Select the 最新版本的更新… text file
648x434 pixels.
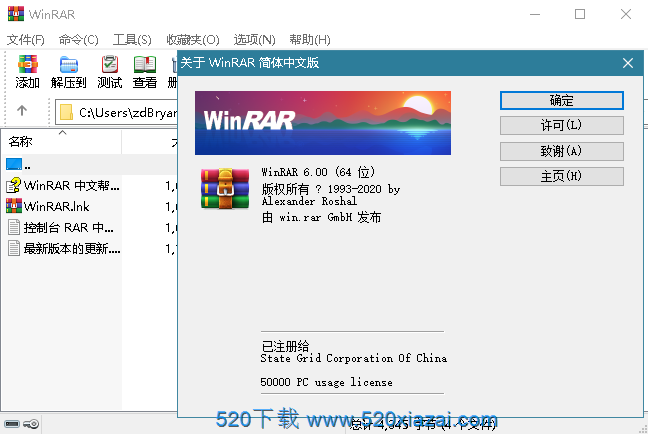point(64,249)
